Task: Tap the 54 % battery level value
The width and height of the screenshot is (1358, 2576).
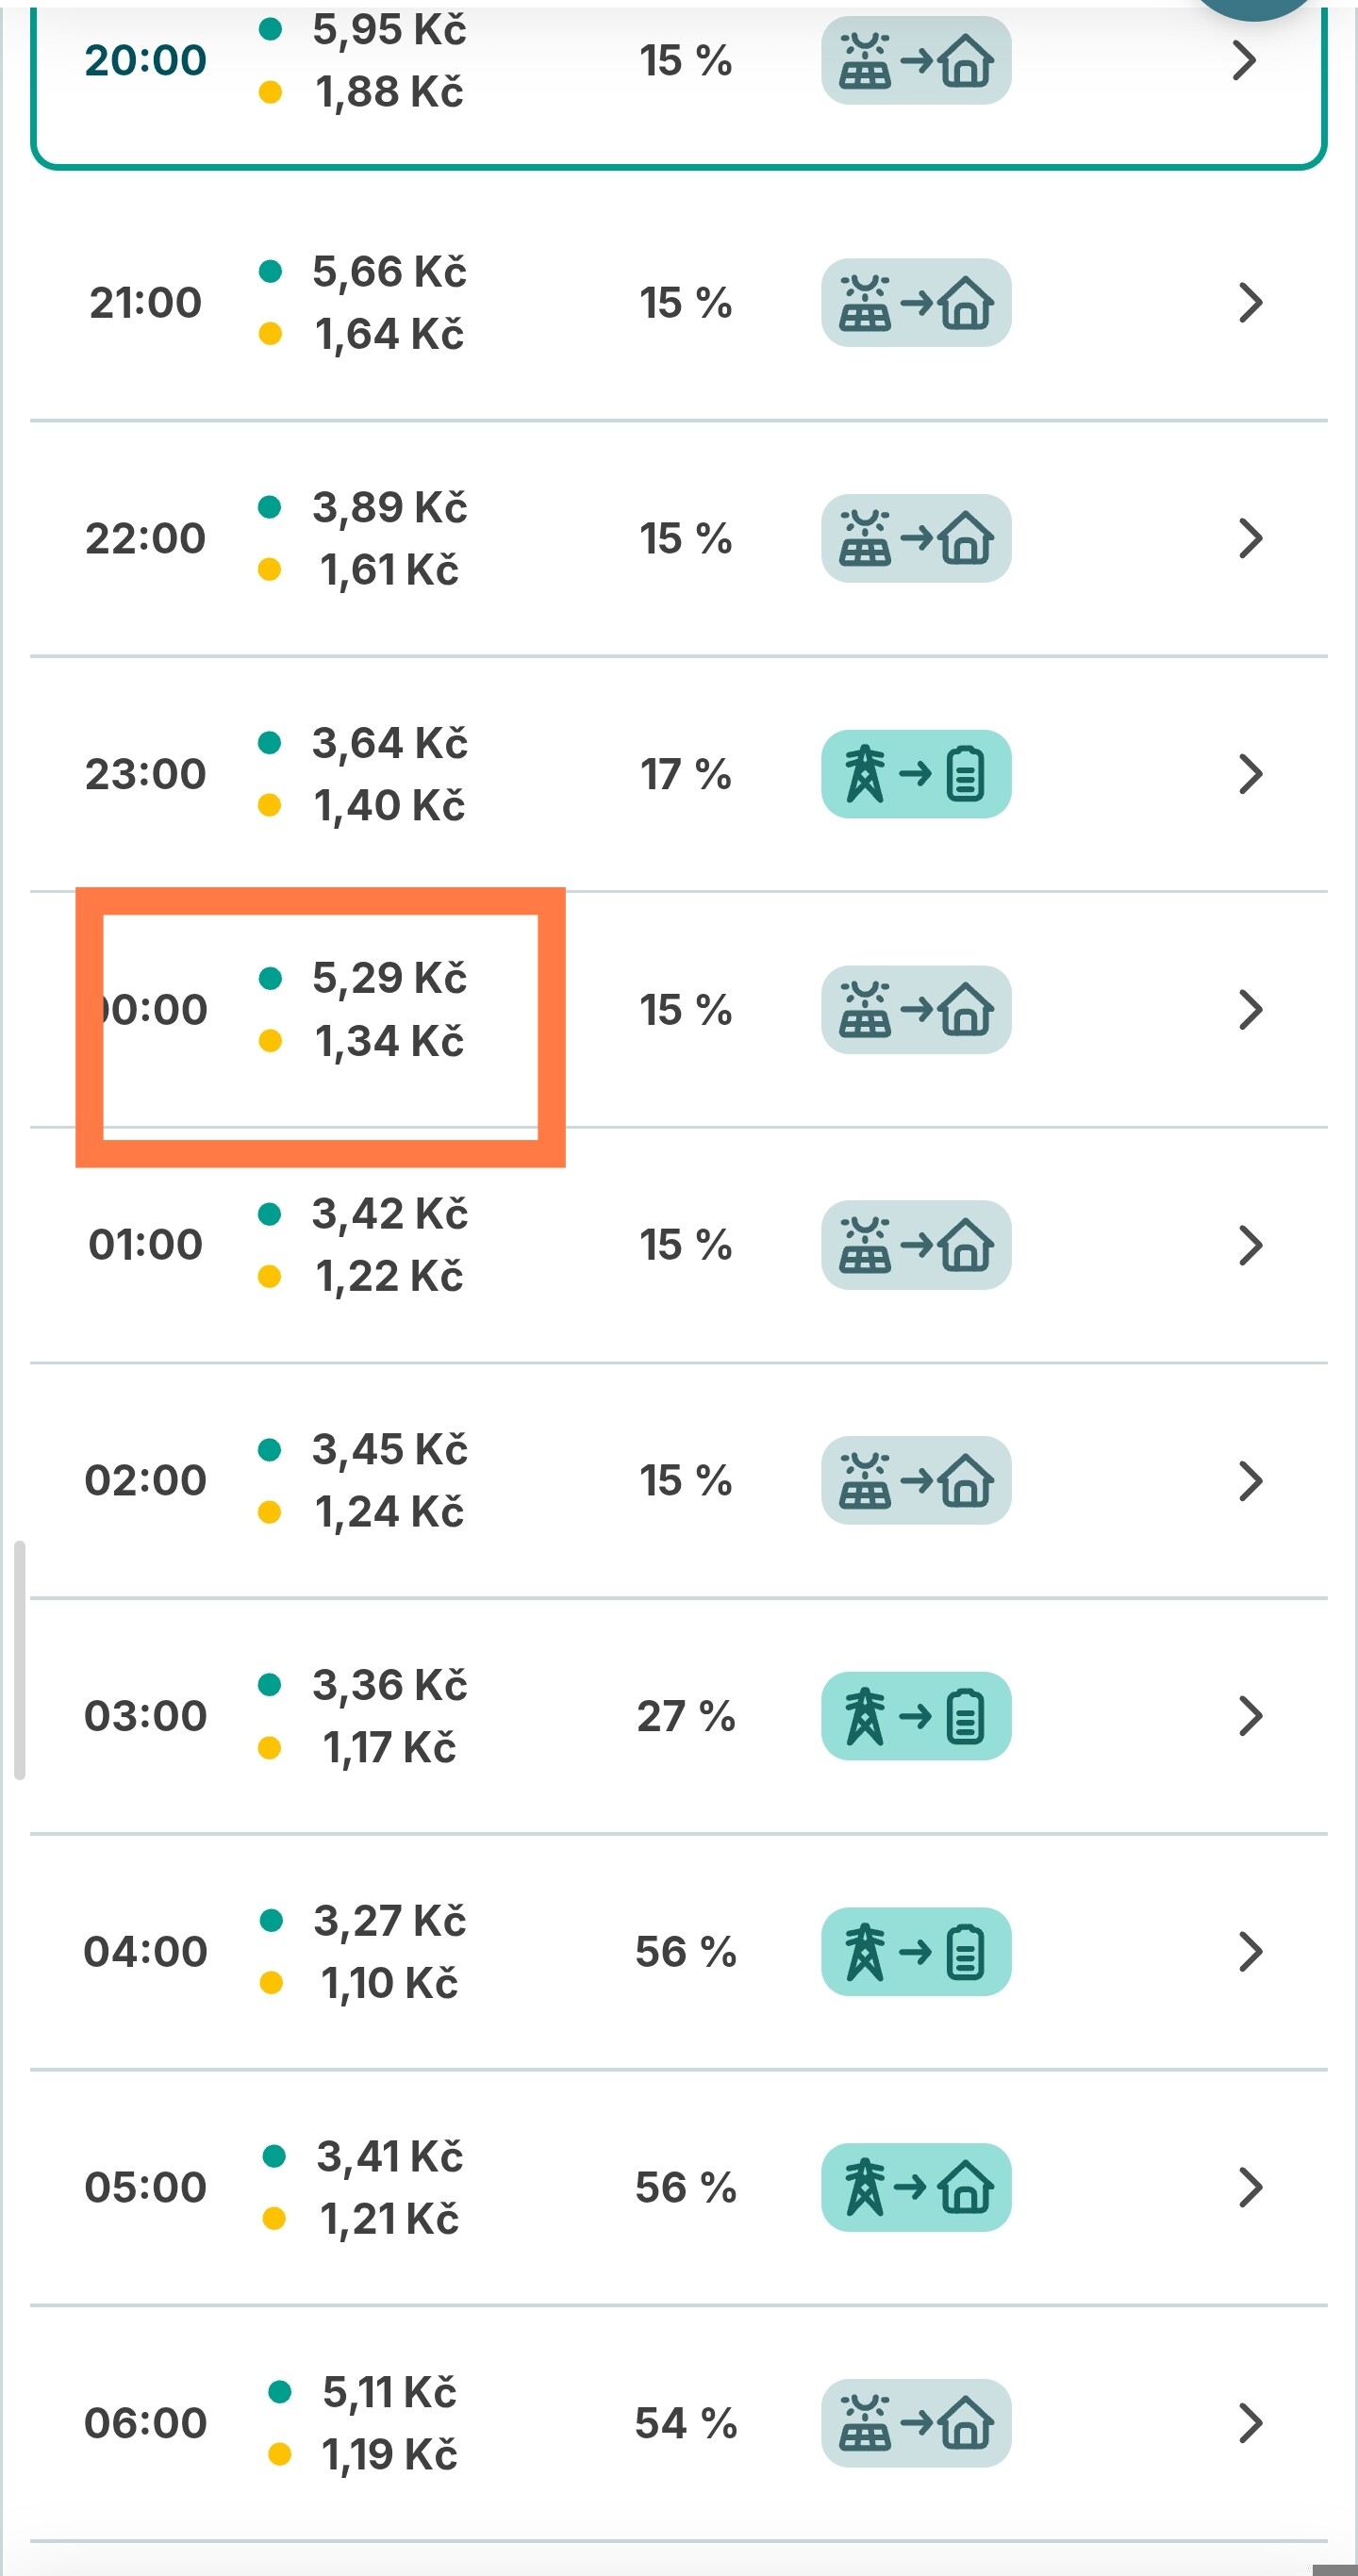Action: tap(686, 2423)
